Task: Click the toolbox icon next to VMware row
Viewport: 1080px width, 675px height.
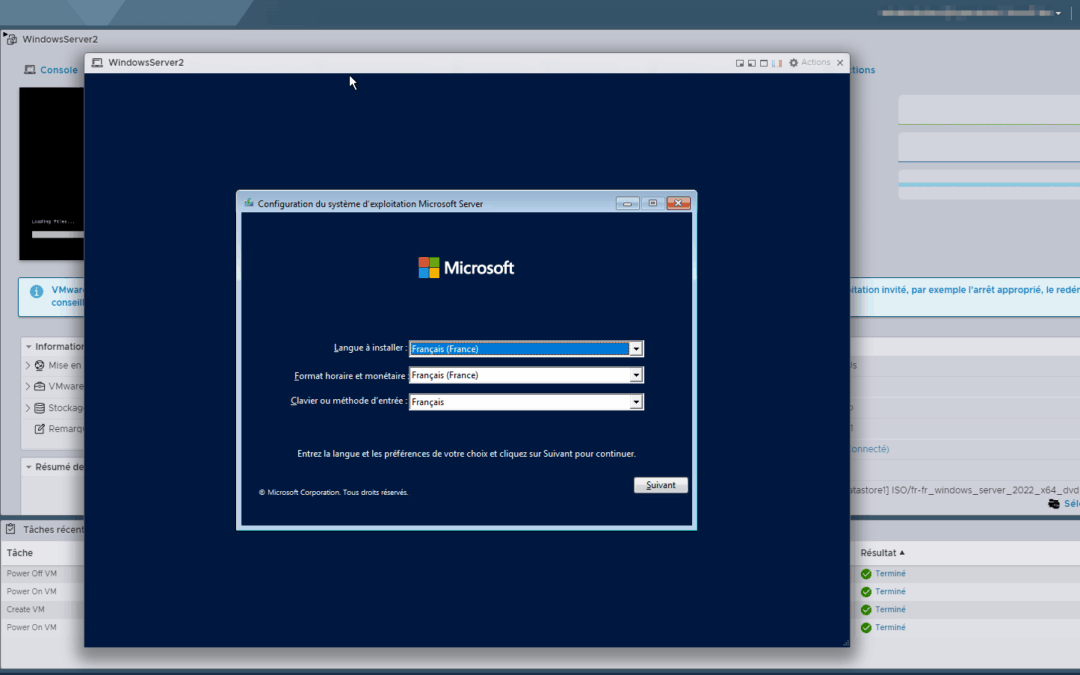Action: [40, 386]
